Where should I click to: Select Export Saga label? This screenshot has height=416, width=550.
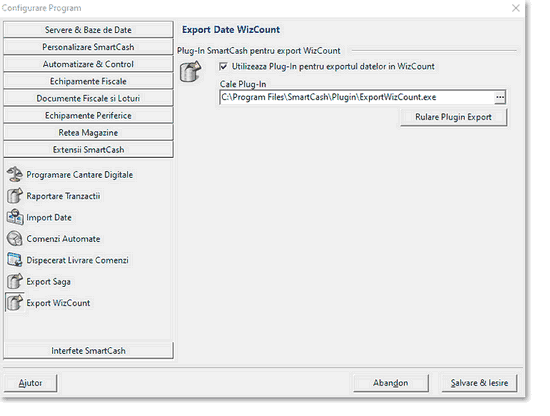[48, 282]
